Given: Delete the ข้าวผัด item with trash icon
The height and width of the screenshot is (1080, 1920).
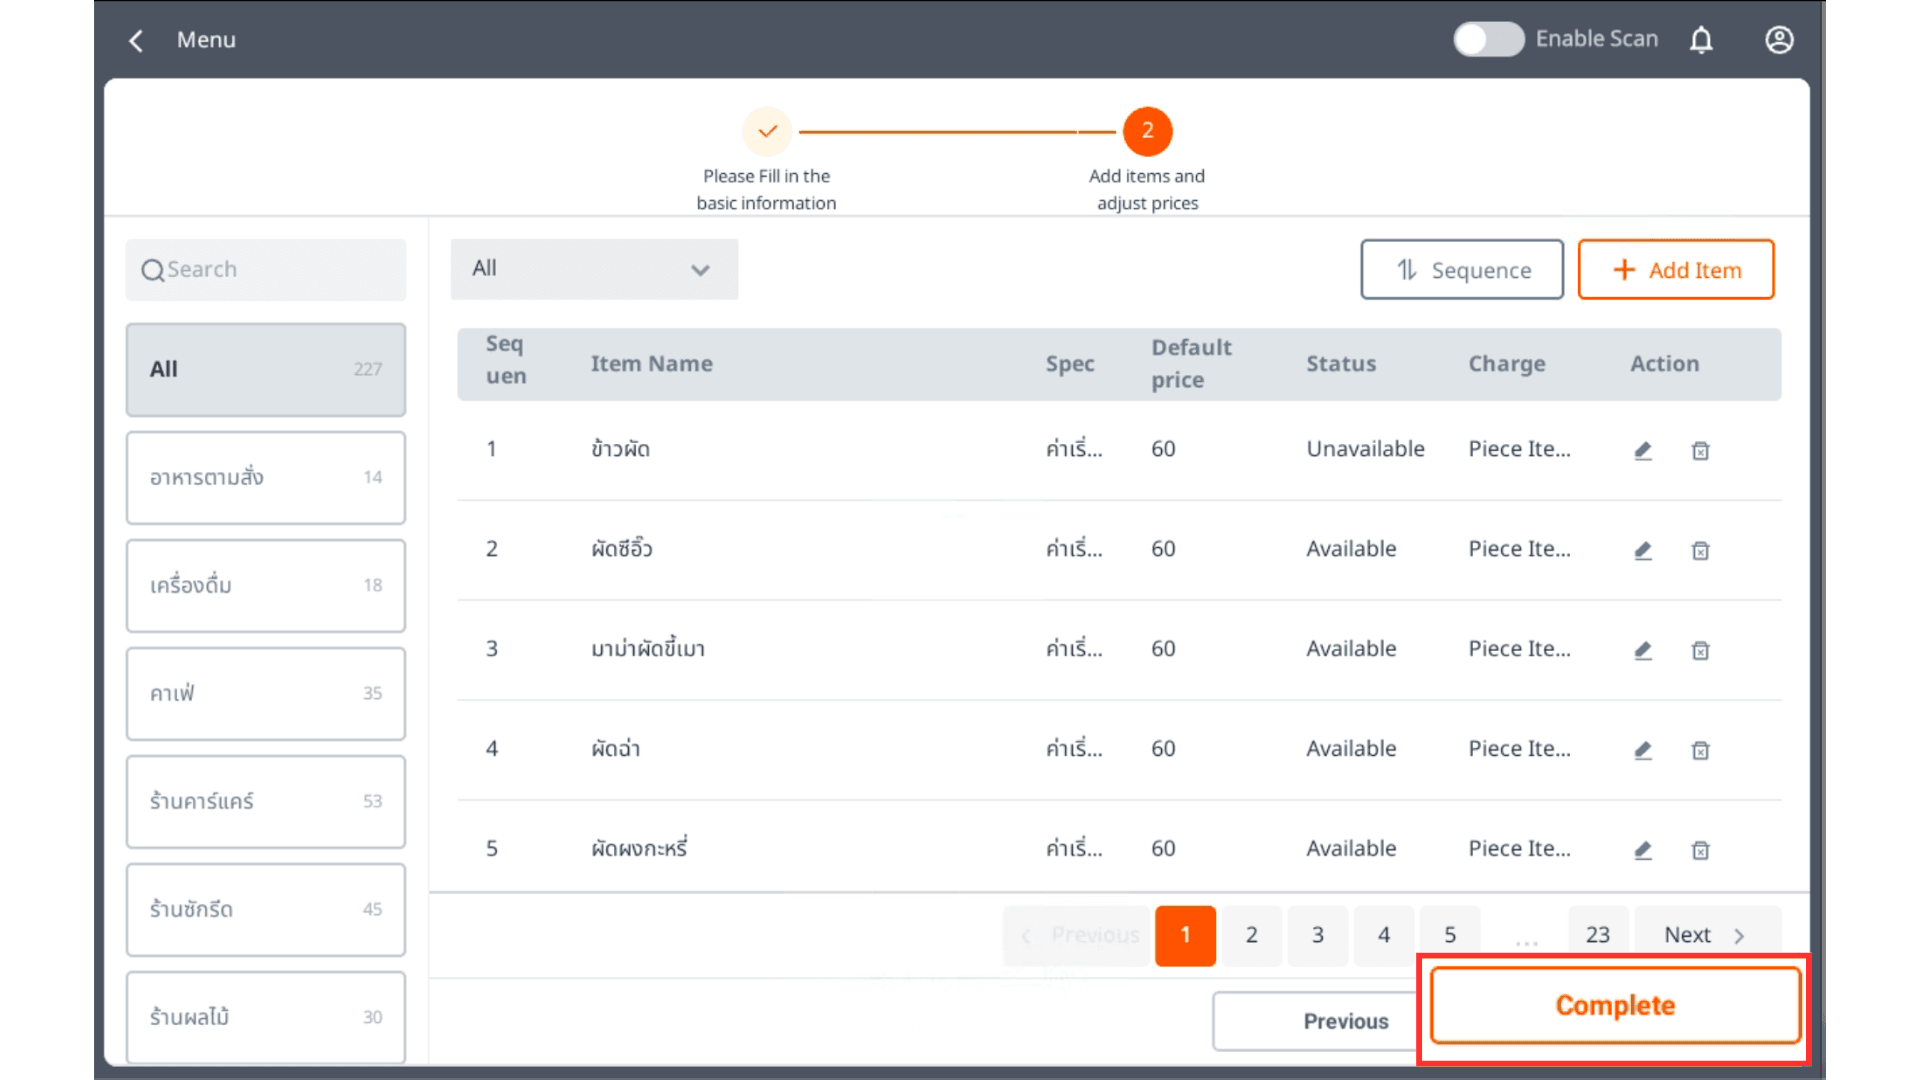Looking at the screenshot, I should coord(1700,450).
